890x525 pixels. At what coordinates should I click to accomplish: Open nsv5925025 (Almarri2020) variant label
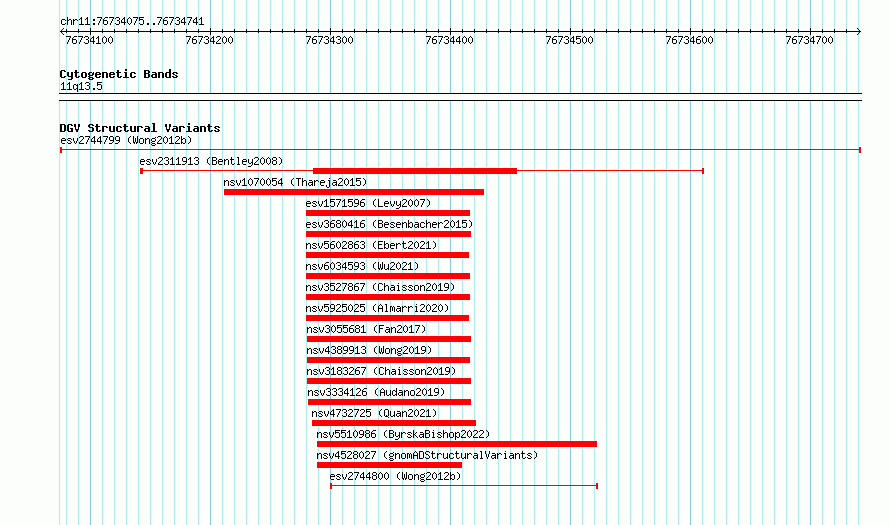coord(377,308)
